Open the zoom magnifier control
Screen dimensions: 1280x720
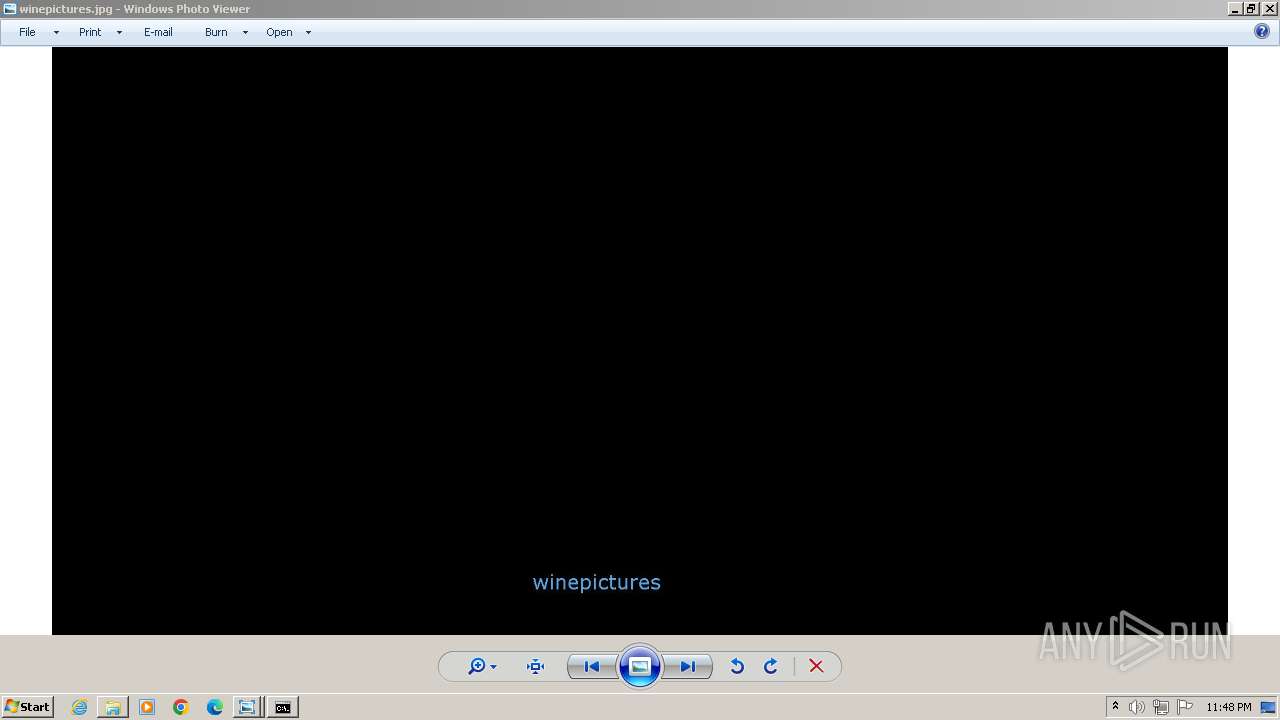[x=477, y=667]
